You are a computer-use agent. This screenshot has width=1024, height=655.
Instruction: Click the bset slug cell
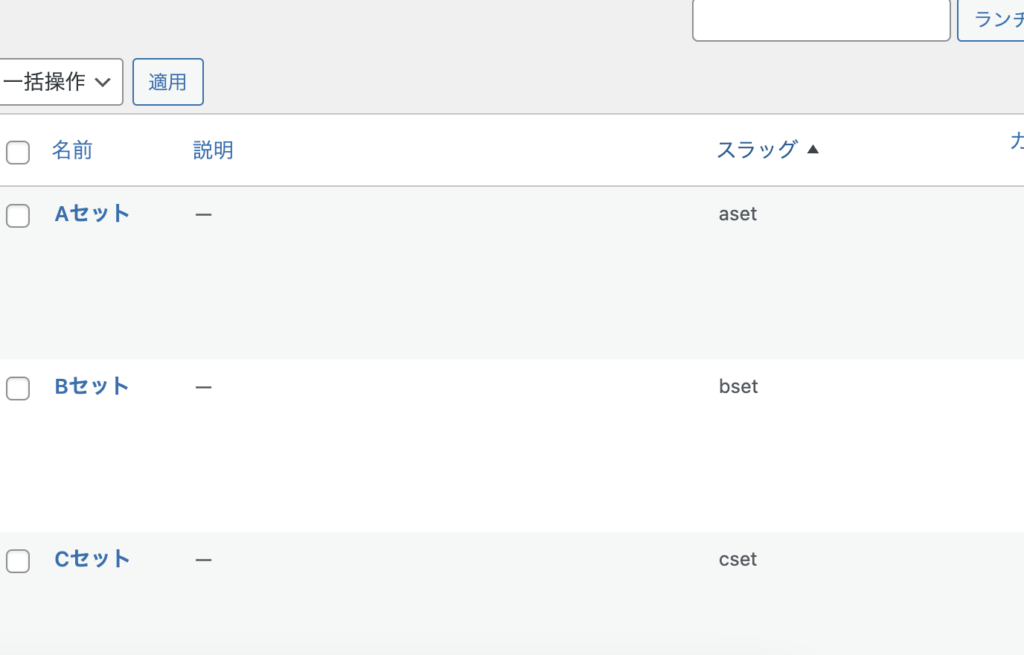click(x=738, y=387)
